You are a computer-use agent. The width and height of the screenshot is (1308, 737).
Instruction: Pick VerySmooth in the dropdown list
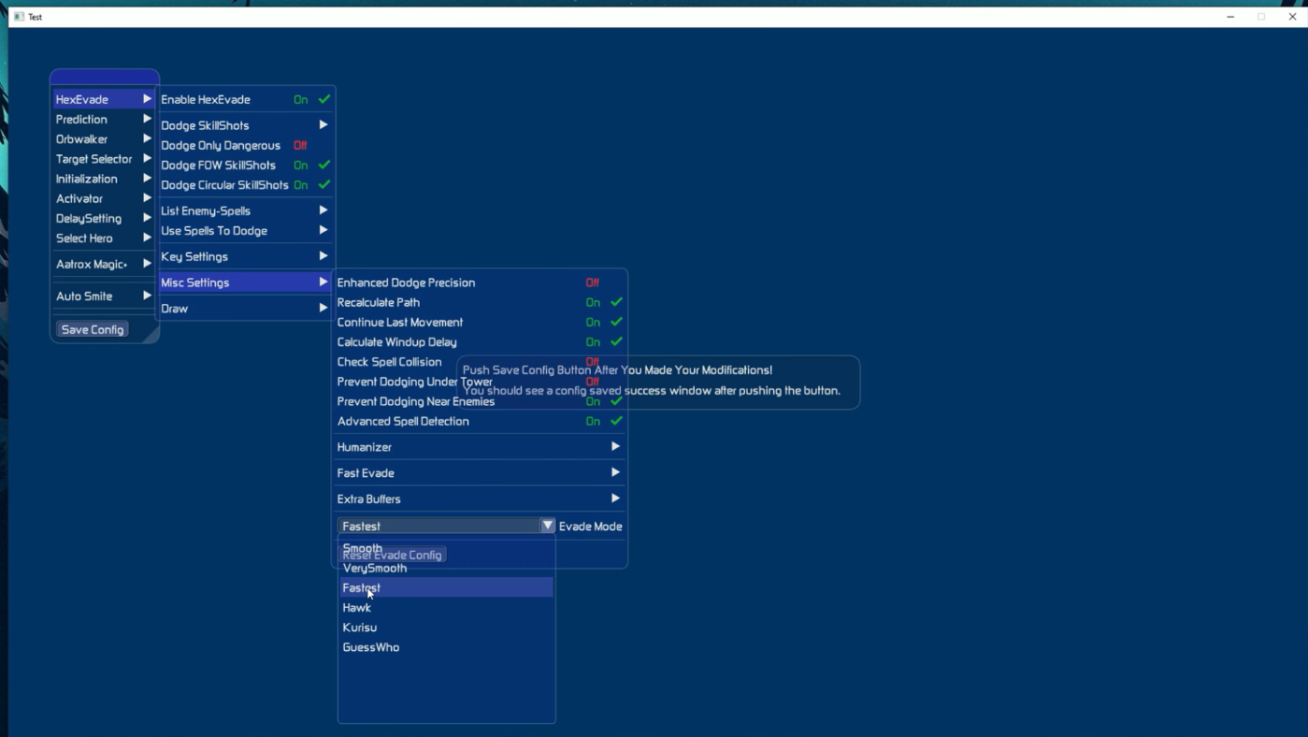click(375, 569)
